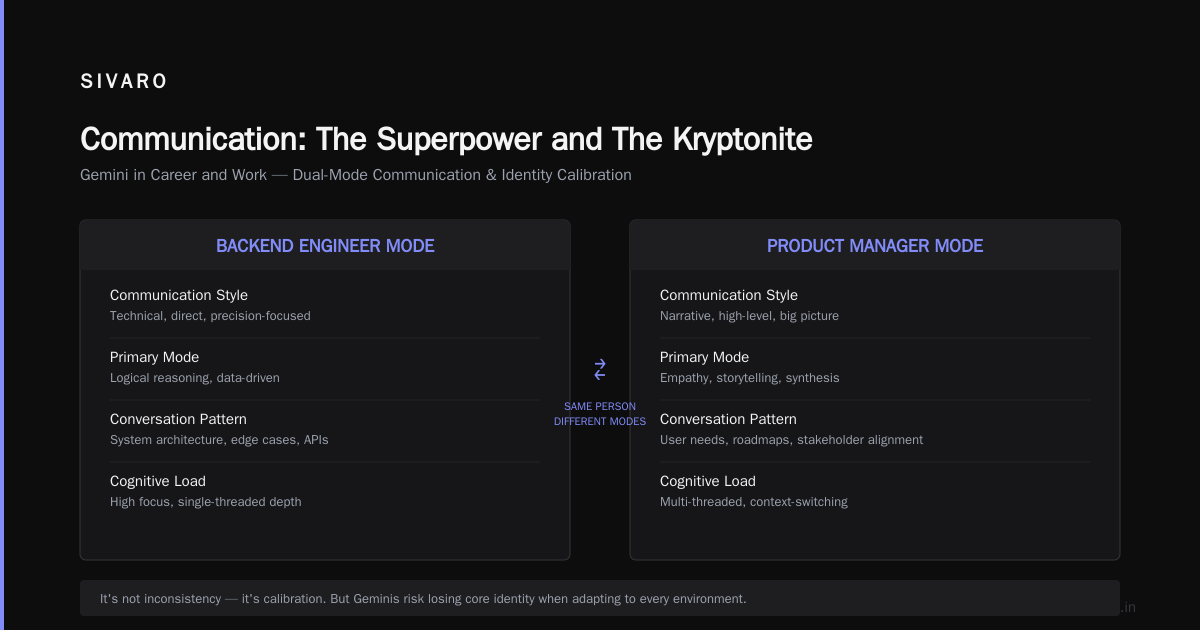Click User needs, roadmaps, stakeholder alignment text
This screenshot has height=630, width=1200.
point(792,440)
